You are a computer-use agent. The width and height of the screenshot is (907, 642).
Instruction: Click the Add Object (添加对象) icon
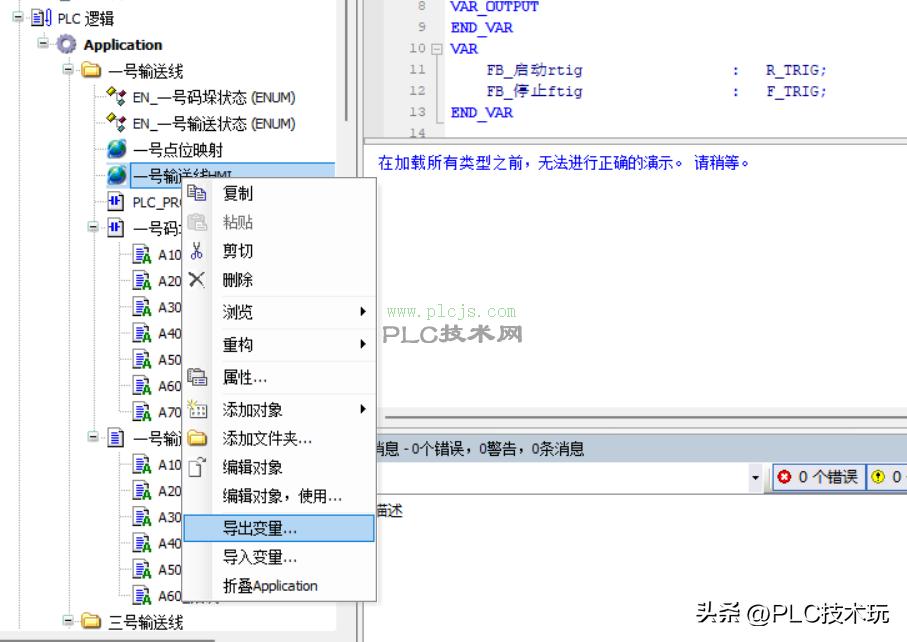click(x=197, y=409)
